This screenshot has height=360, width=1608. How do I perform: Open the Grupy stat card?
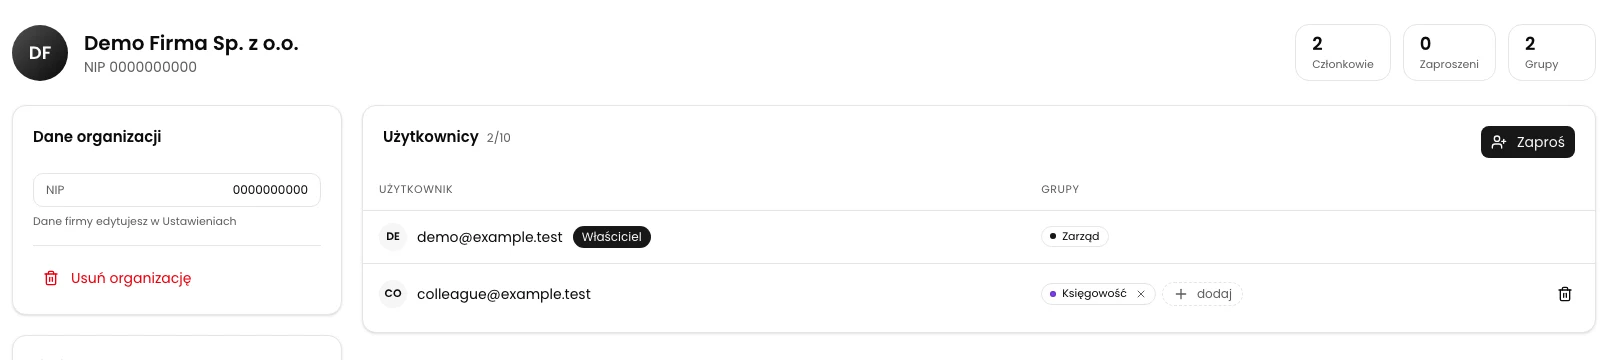coord(1551,53)
